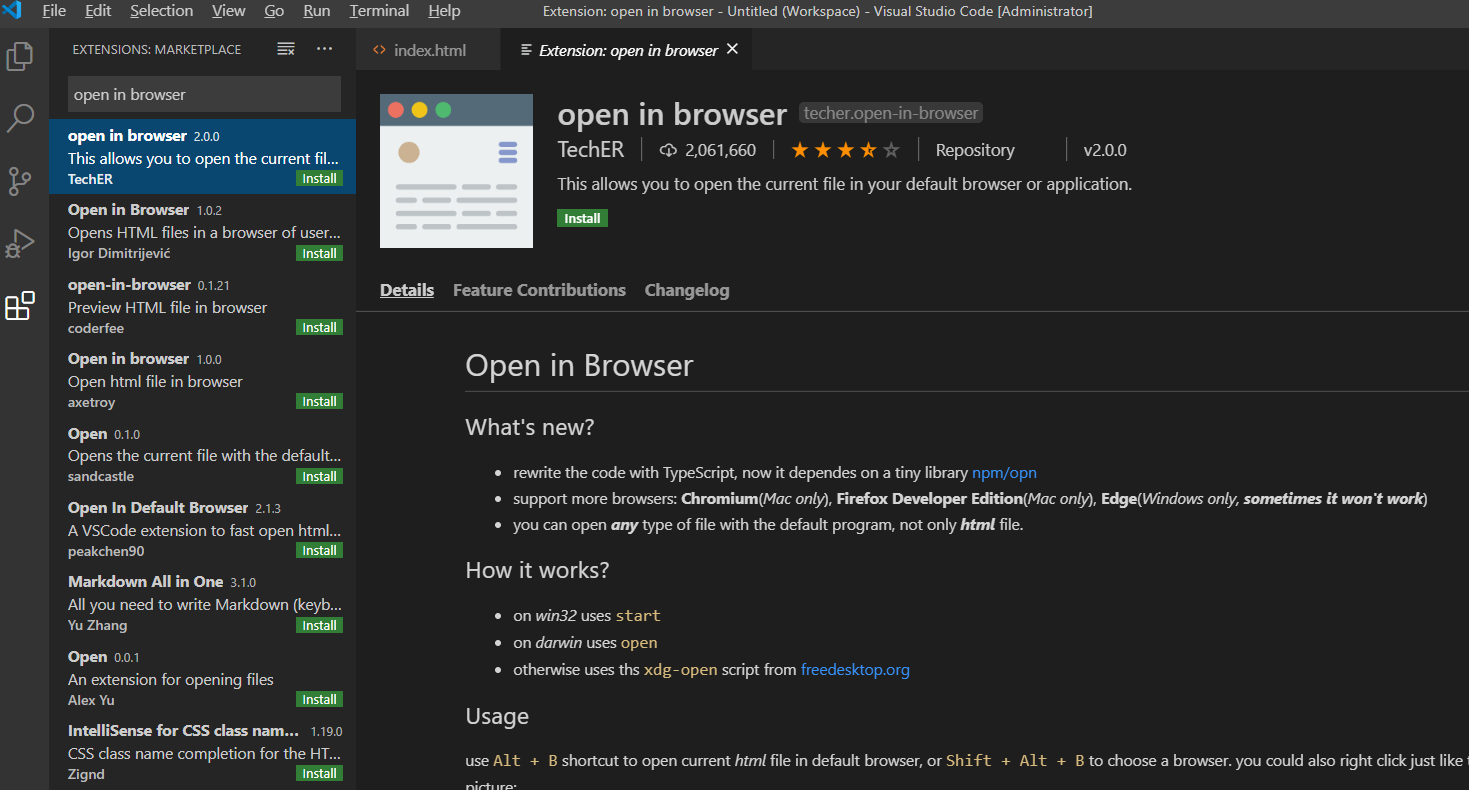Install Open extension by Alex Yu
The image size is (1469, 790).
[319, 699]
